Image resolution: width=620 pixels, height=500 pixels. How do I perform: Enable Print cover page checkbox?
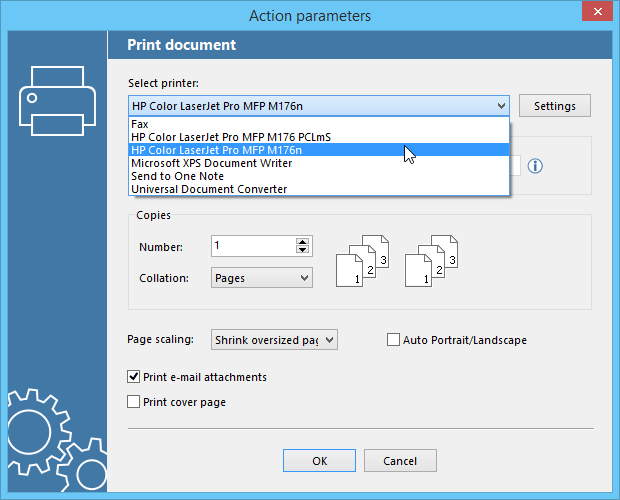coord(133,402)
